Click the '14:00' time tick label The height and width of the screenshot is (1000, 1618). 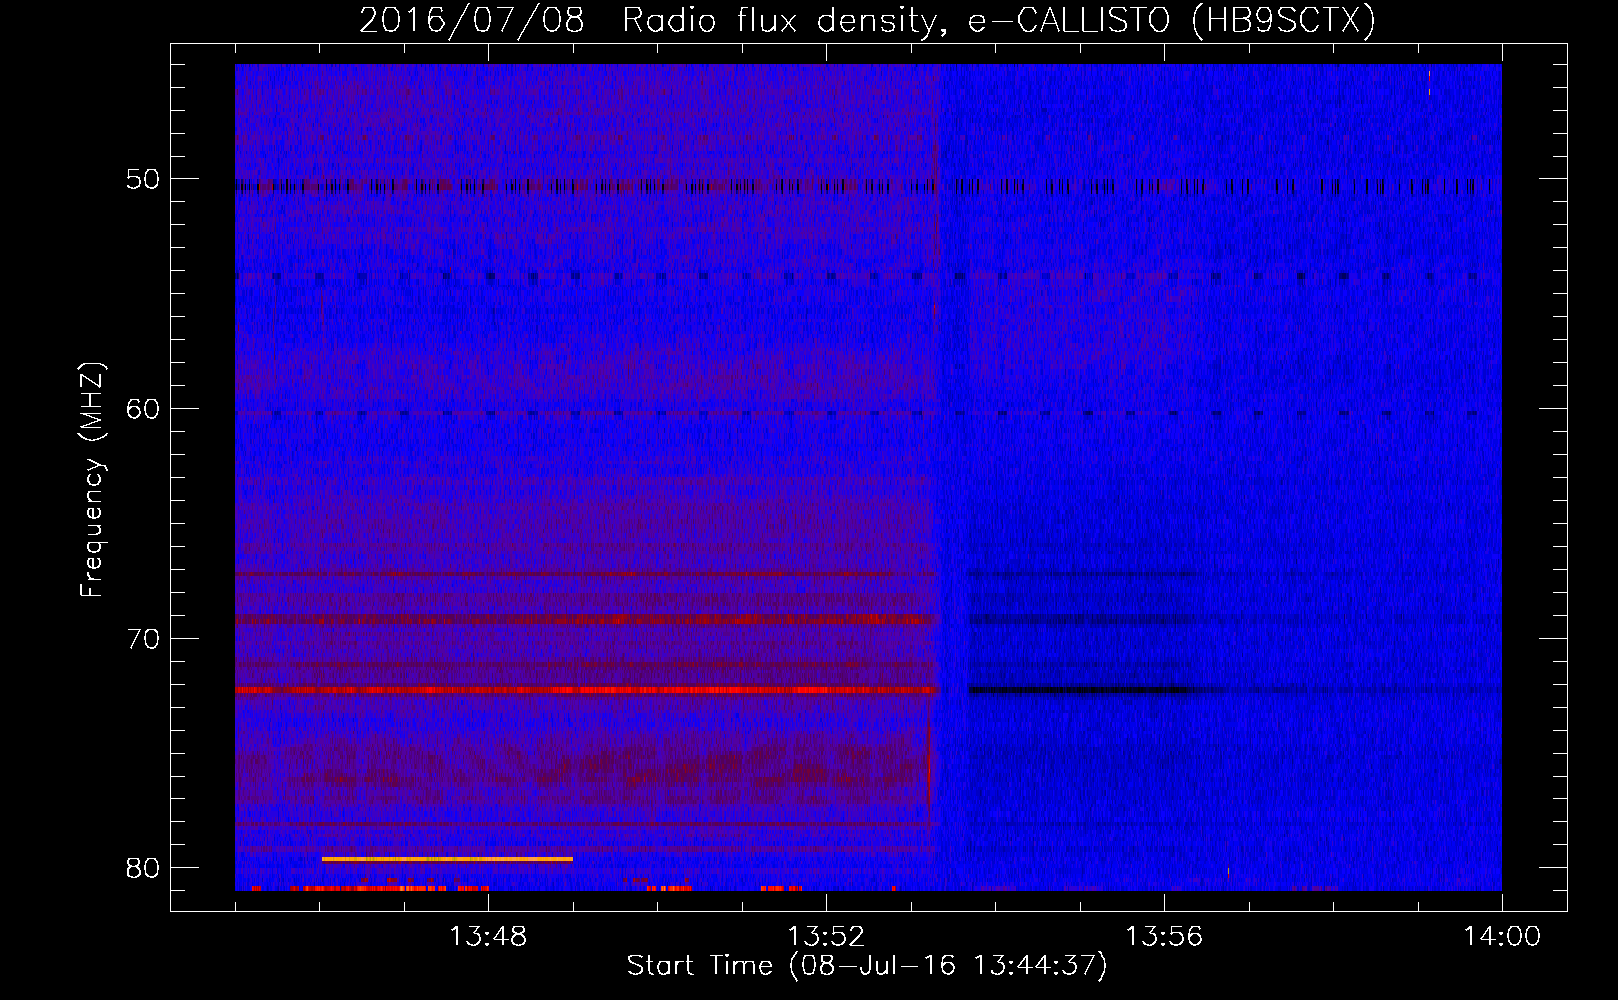click(x=1502, y=936)
